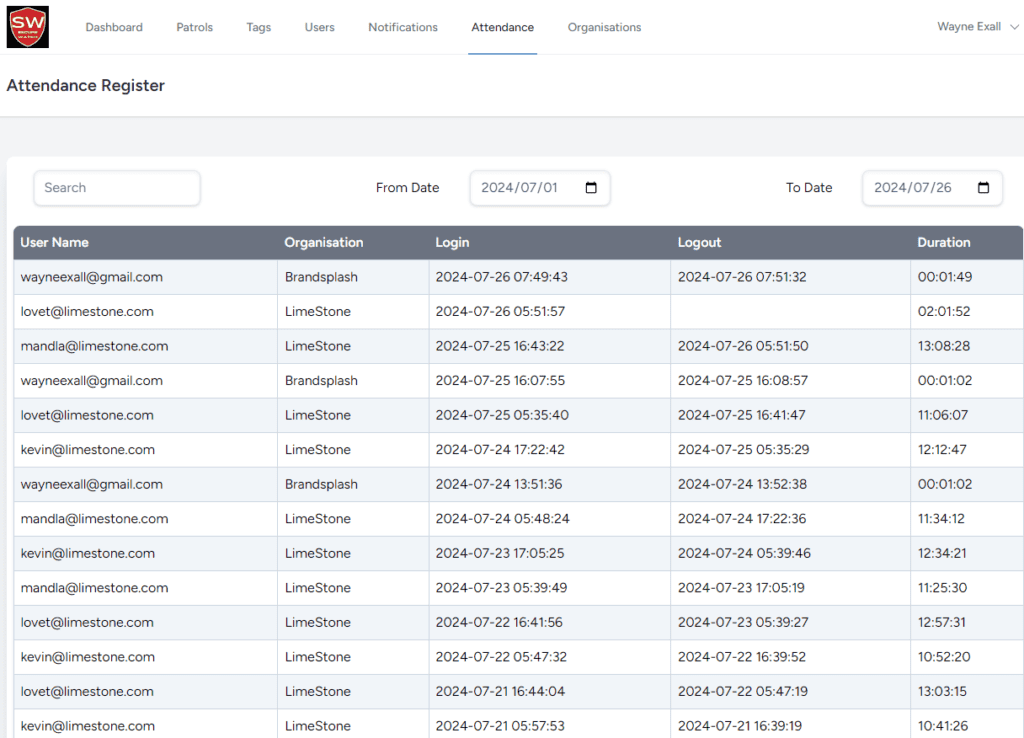Viewport: 1024px width, 738px height.
Task: Click the Organisation column header
Action: (323, 243)
